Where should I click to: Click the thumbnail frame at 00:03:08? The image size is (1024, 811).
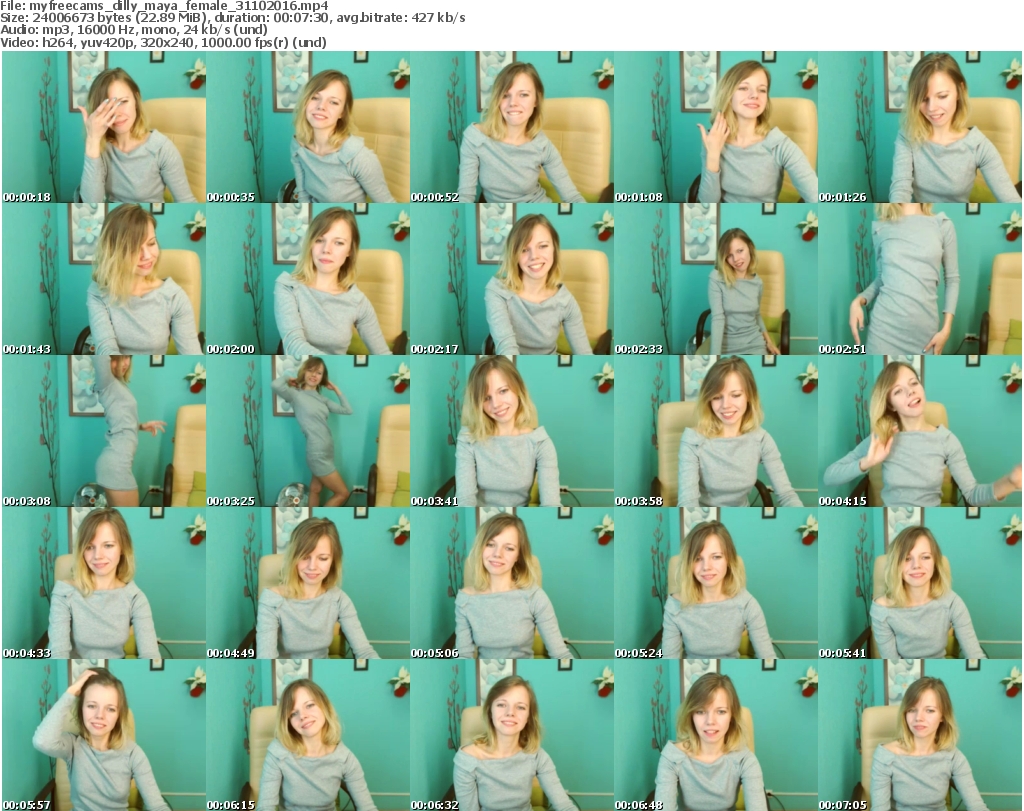pyautogui.click(x=104, y=431)
